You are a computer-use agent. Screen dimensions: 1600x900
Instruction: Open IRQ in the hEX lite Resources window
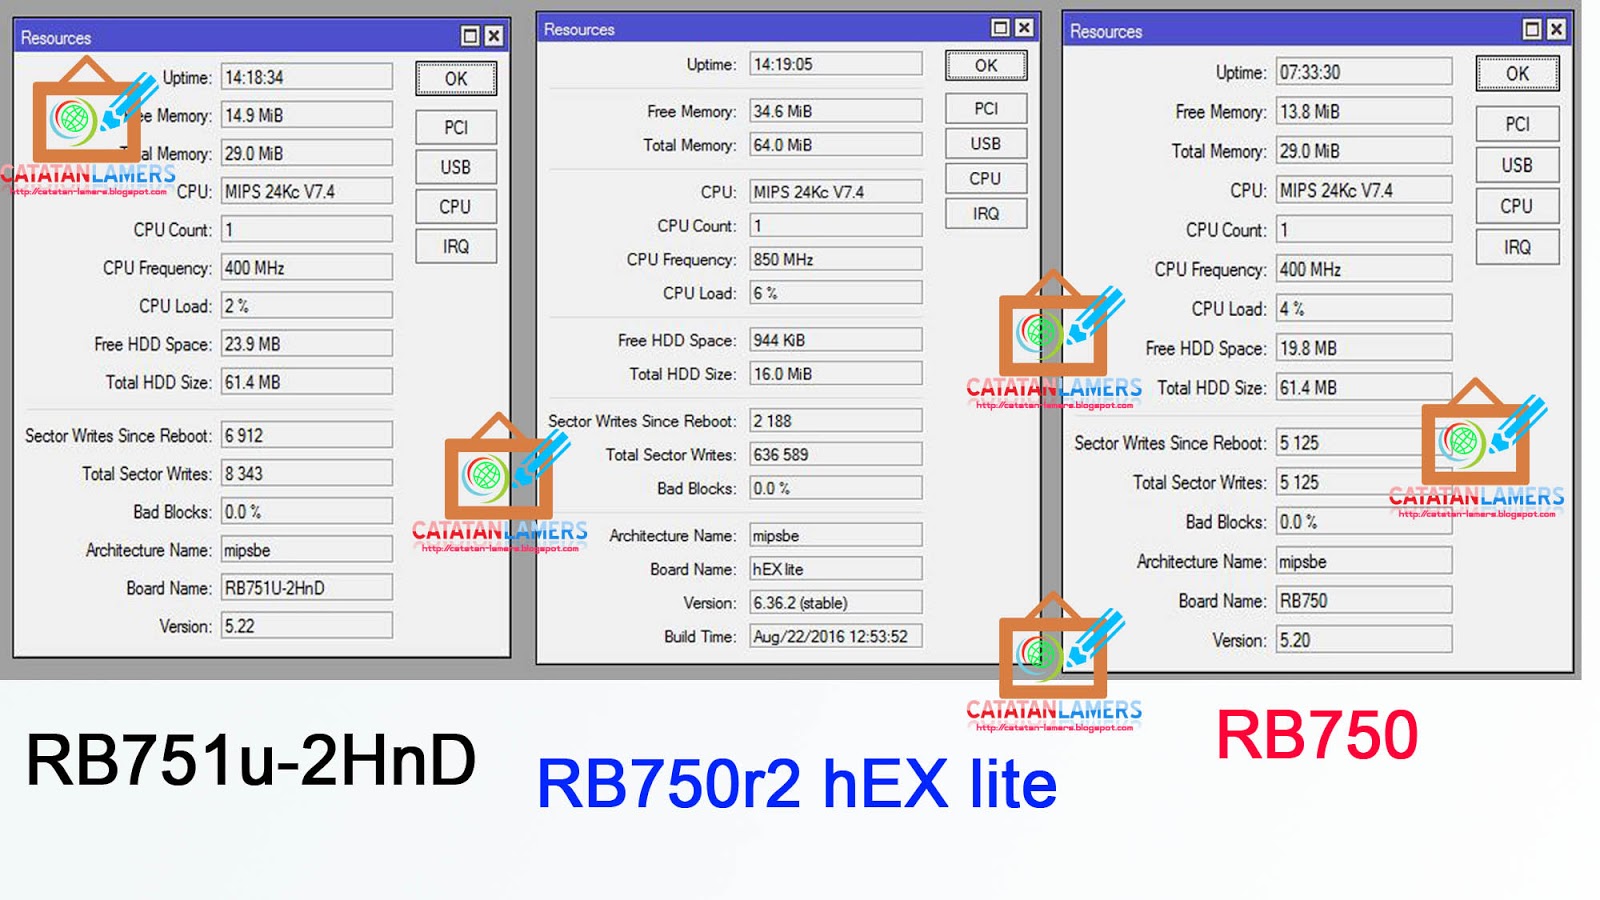(x=986, y=213)
